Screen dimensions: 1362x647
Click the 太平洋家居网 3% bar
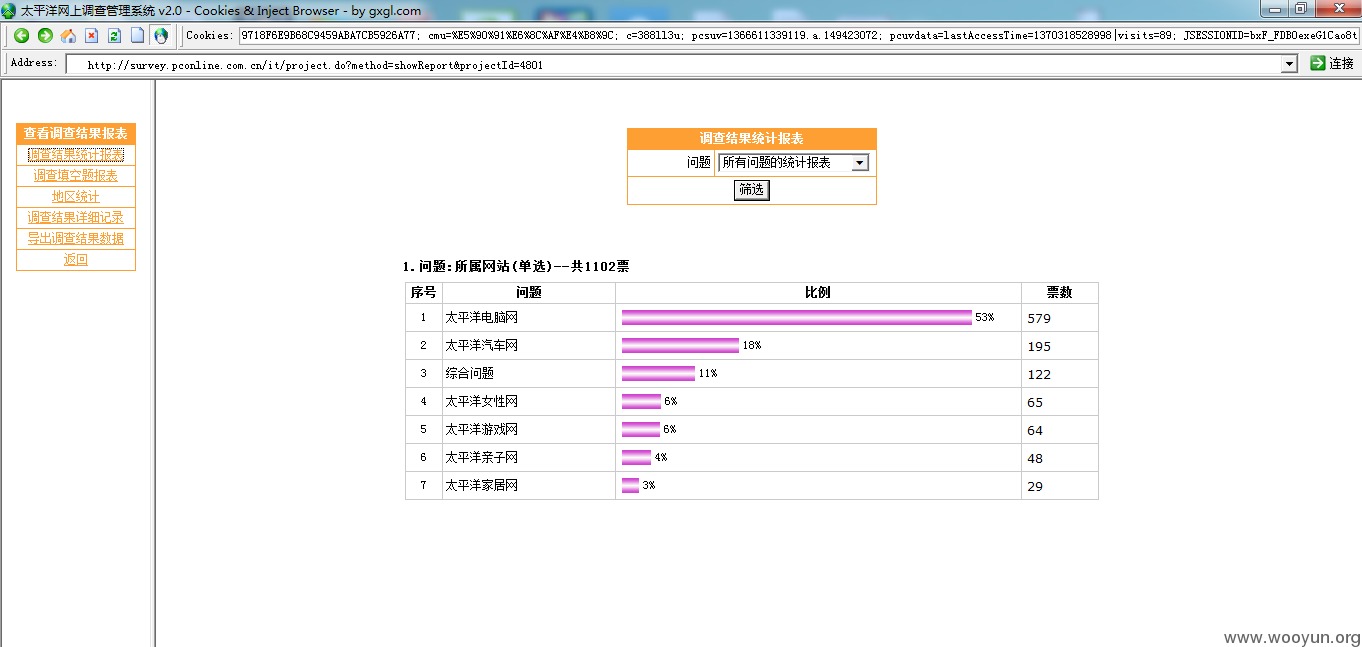pyautogui.click(x=630, y=485)
